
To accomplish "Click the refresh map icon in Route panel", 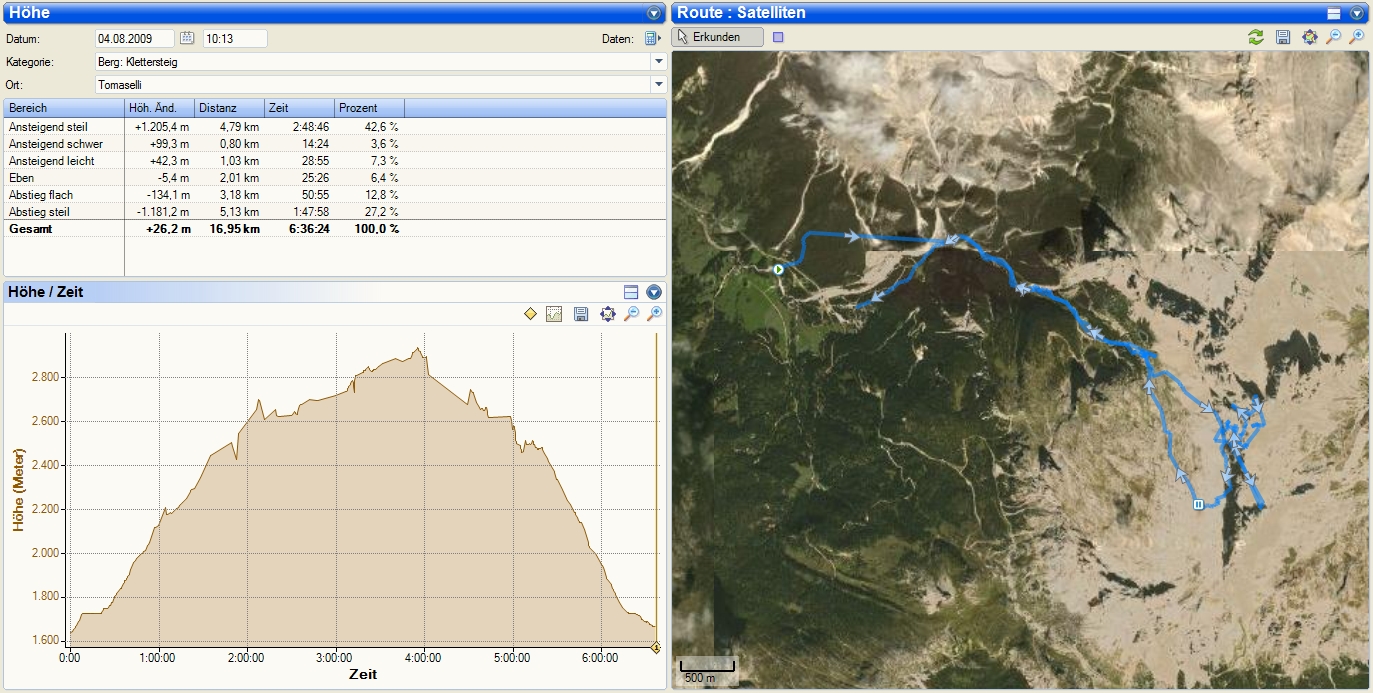I will 1255,37.
